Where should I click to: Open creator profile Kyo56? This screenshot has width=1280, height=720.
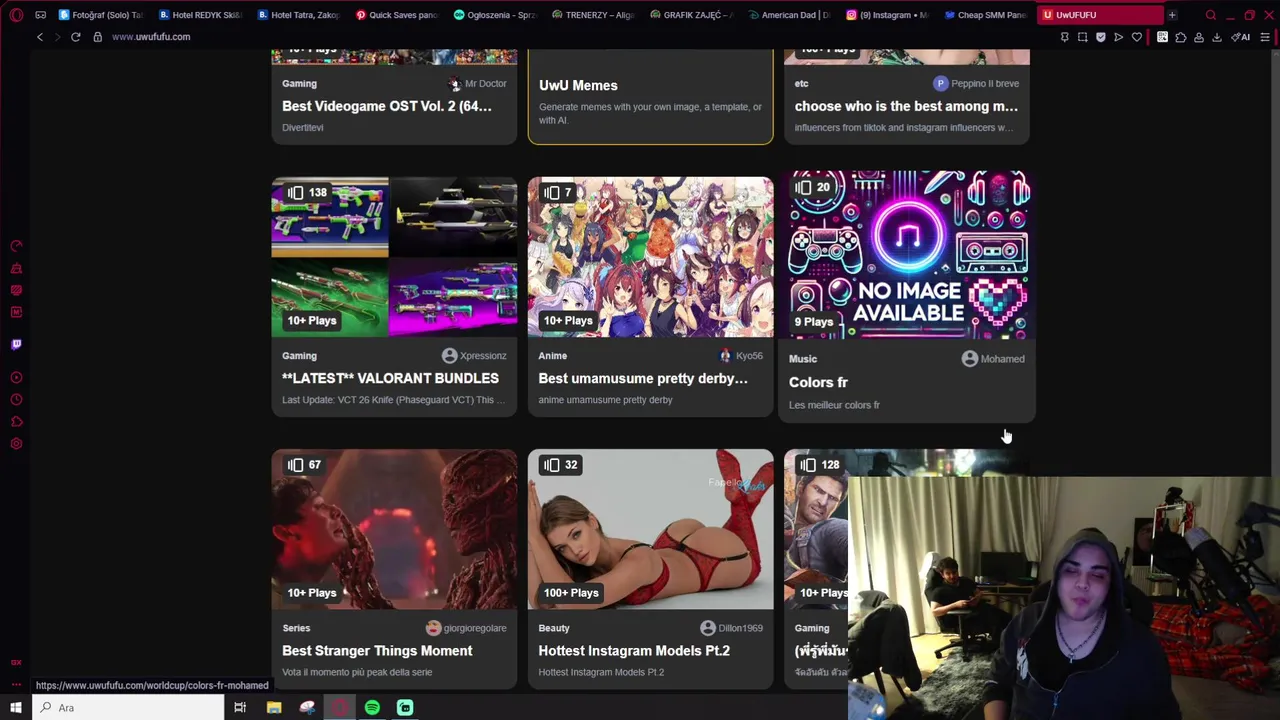[x=741, y=356]
